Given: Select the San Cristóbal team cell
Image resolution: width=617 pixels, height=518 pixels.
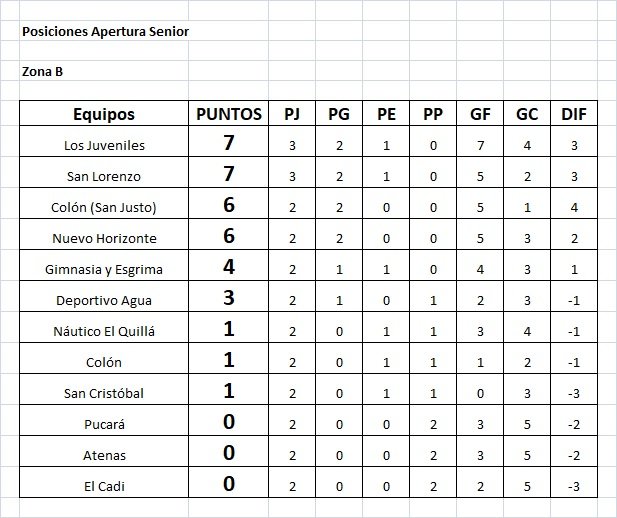Looking at the screenshot, I should coord(104,389).
